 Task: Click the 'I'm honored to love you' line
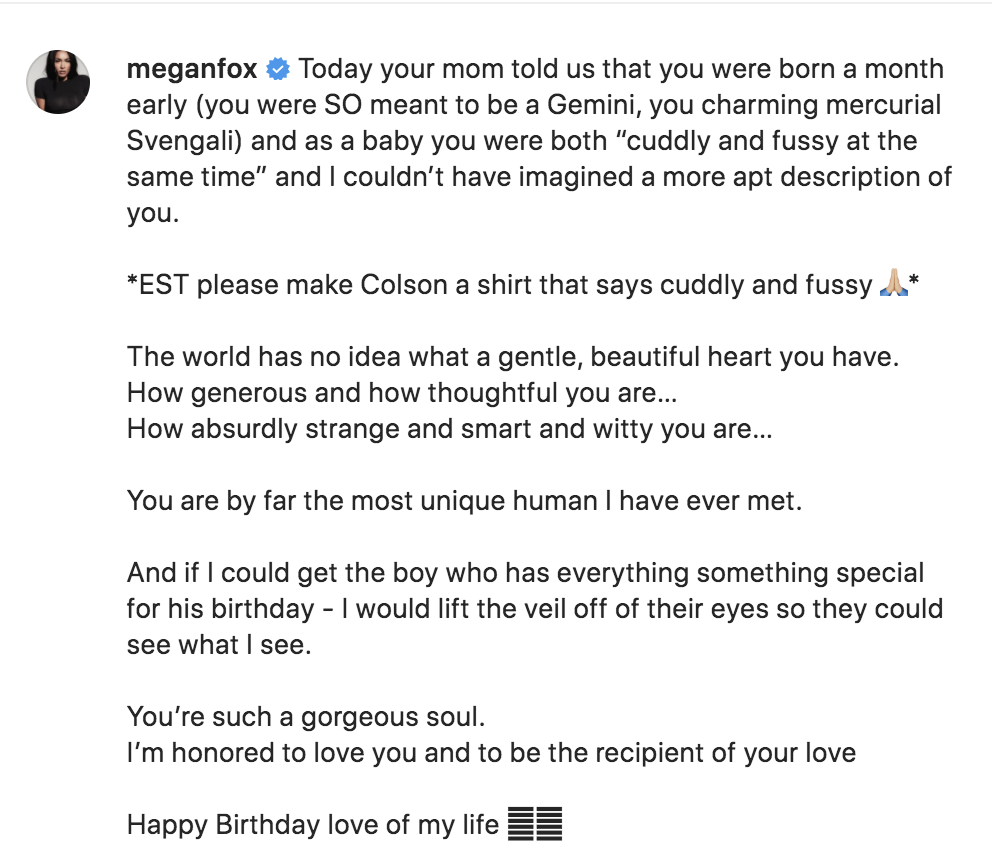click(x=491, y=753)
